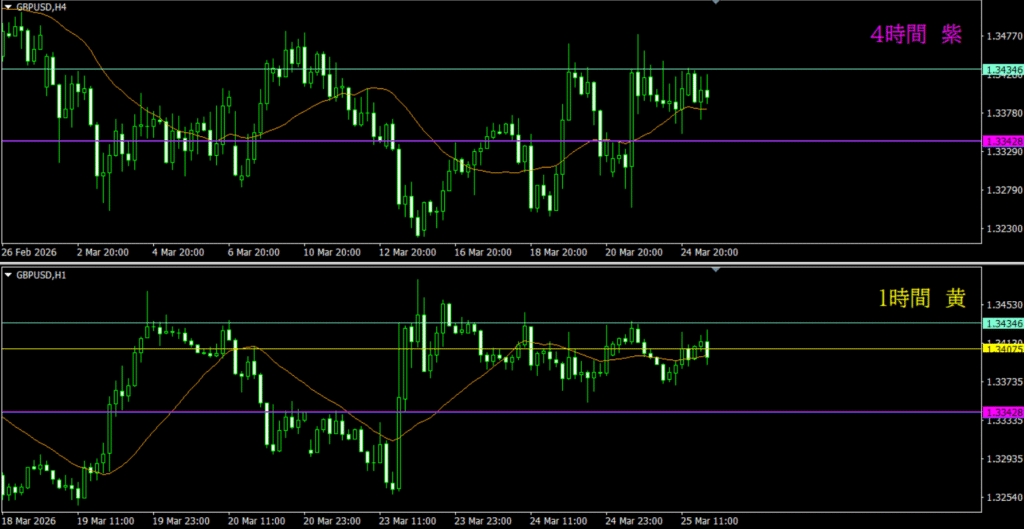Click '18 Mar 2026' date on H1 time axis

point(29,521)
